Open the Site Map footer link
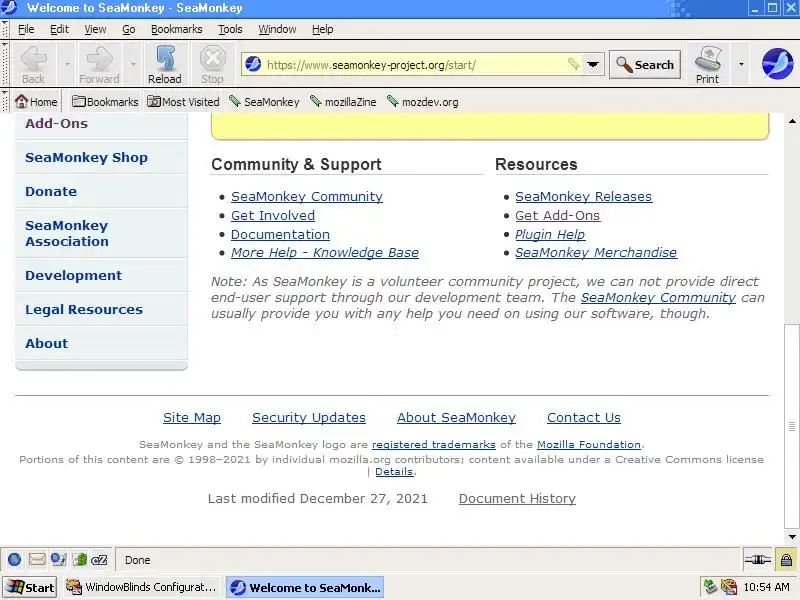The width and height of the screenshot is (800, 600). point(192,417)
